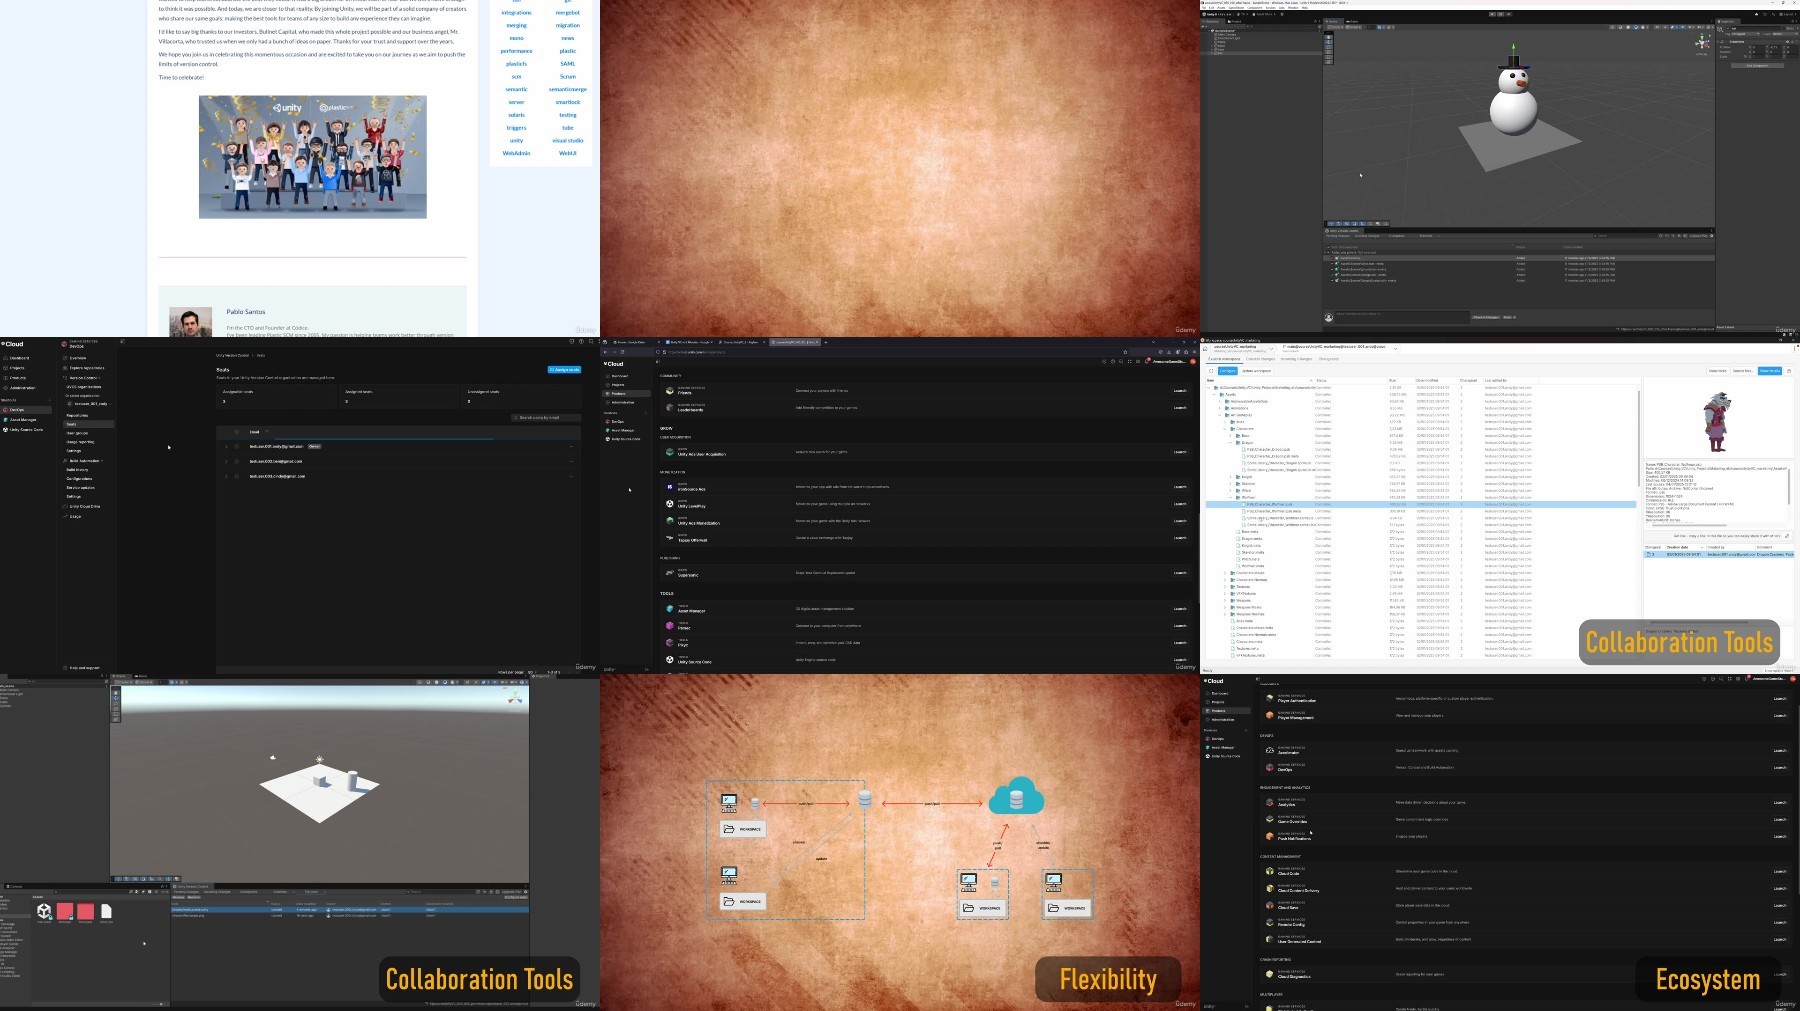Open User groups in the sidebar

pos(77,433)
